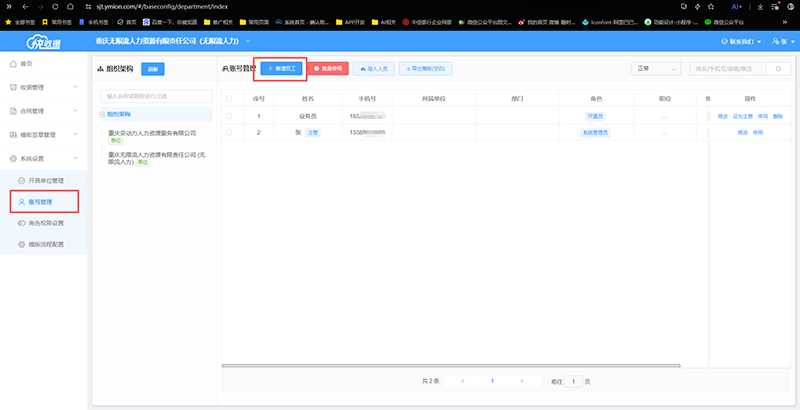The image size is (800, 410).
Task: Click the 新增员工 button
Action: click(x=280, y=68)
